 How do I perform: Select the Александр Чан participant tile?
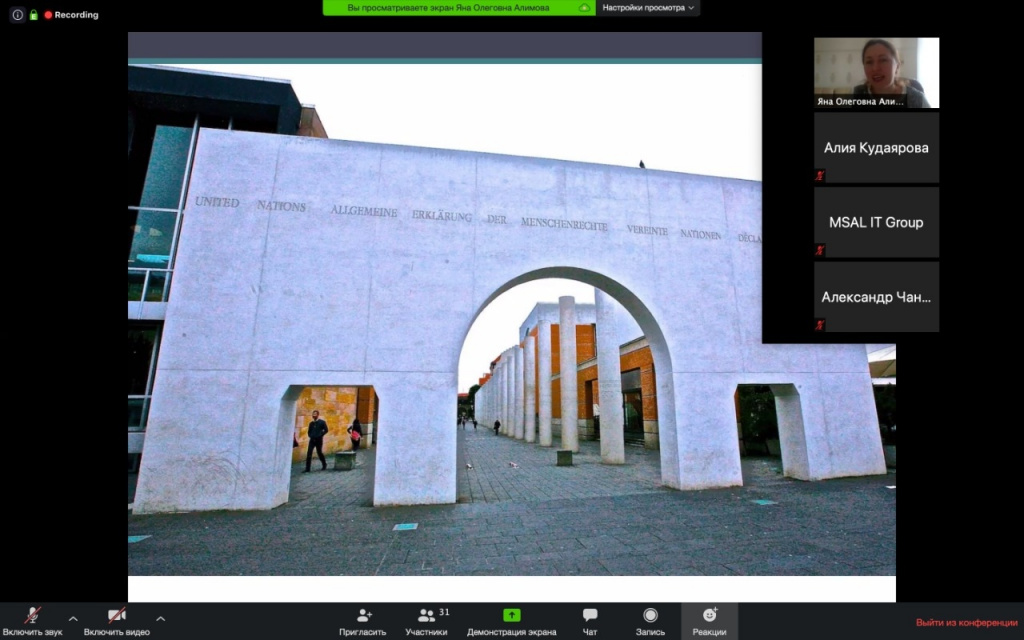click(876, 297)
